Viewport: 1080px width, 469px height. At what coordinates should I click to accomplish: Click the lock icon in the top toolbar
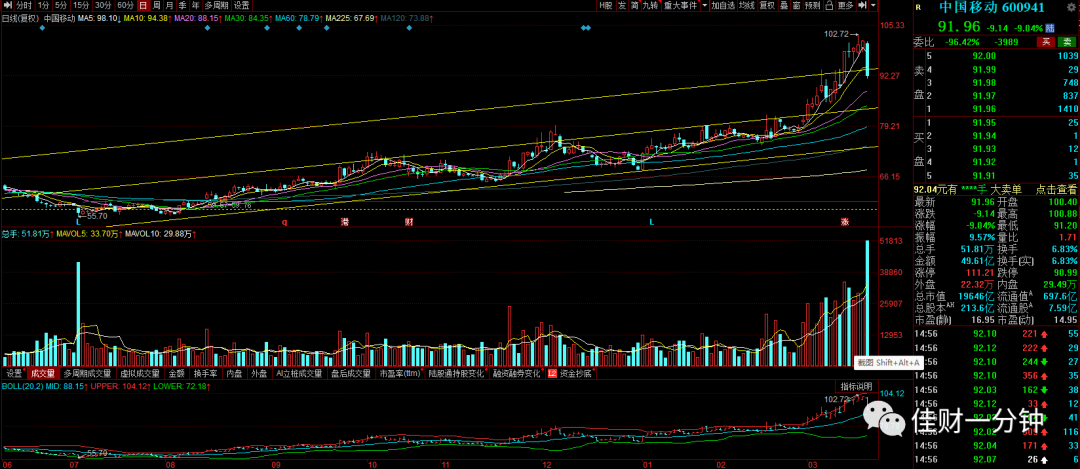(829, 5)
